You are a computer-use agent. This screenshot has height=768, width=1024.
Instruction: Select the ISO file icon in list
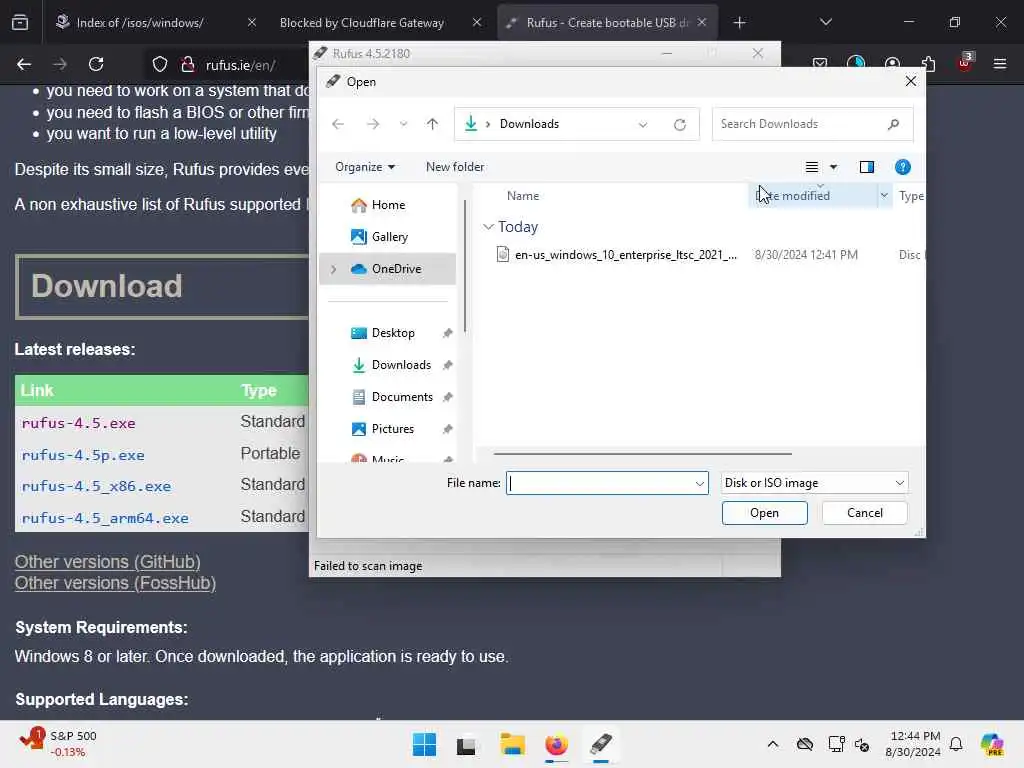point(502,254)
